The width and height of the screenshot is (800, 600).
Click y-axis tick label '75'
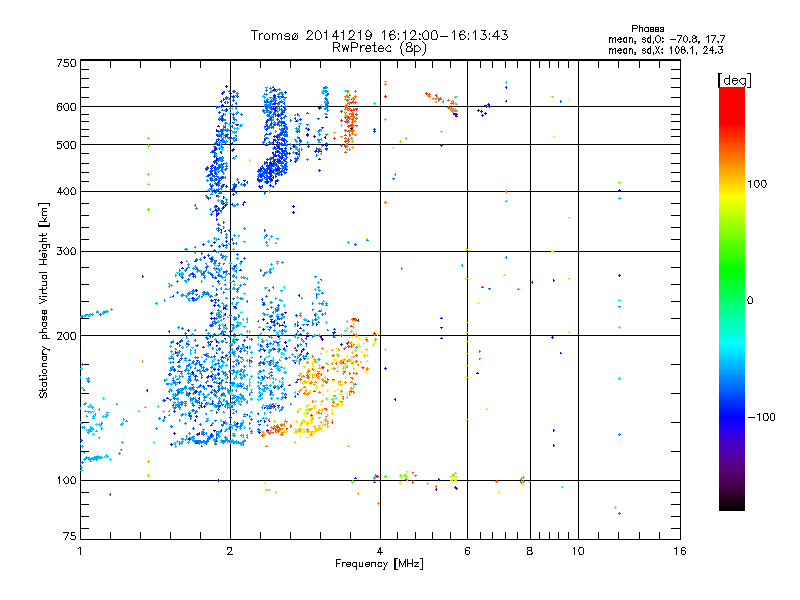point(70,536)
